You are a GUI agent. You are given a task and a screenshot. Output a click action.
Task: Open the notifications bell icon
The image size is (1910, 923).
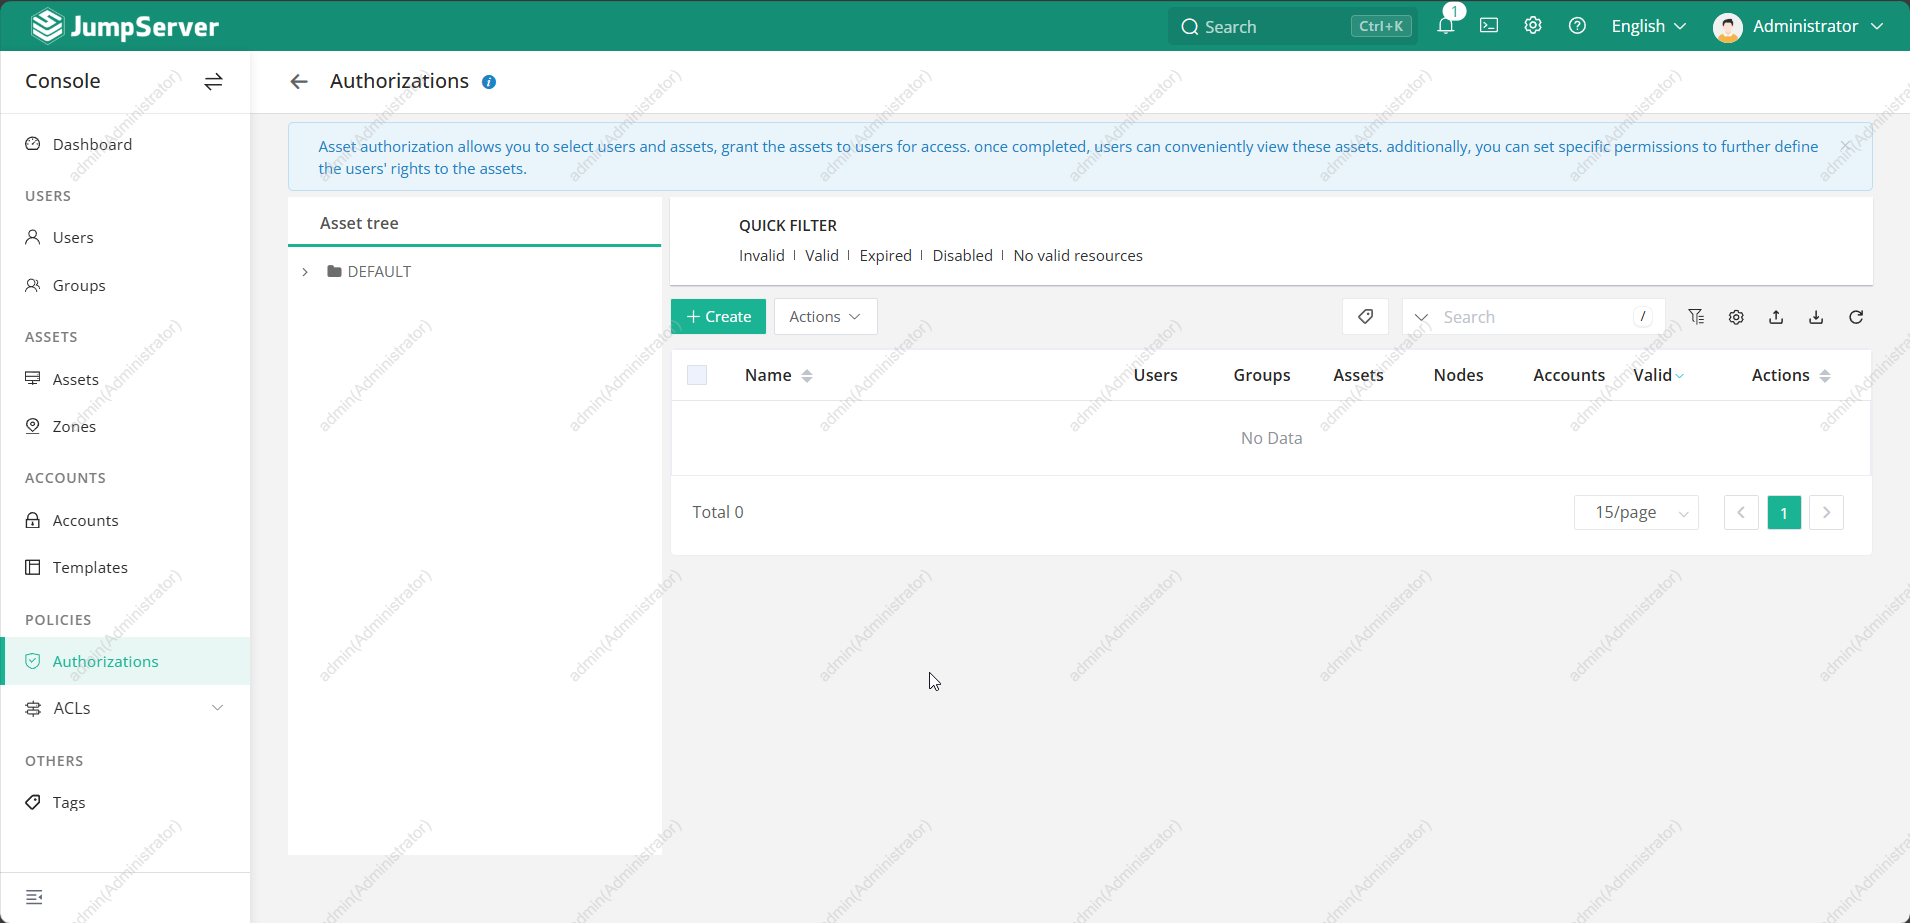1445,26
